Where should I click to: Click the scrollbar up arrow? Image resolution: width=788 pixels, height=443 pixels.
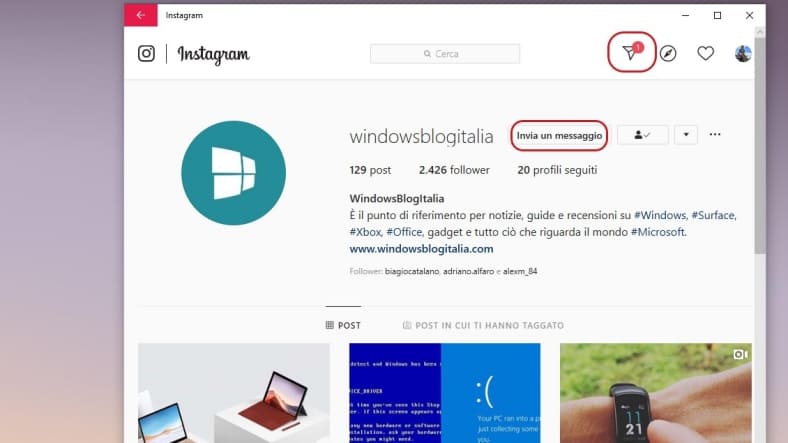tap(760, 32)
